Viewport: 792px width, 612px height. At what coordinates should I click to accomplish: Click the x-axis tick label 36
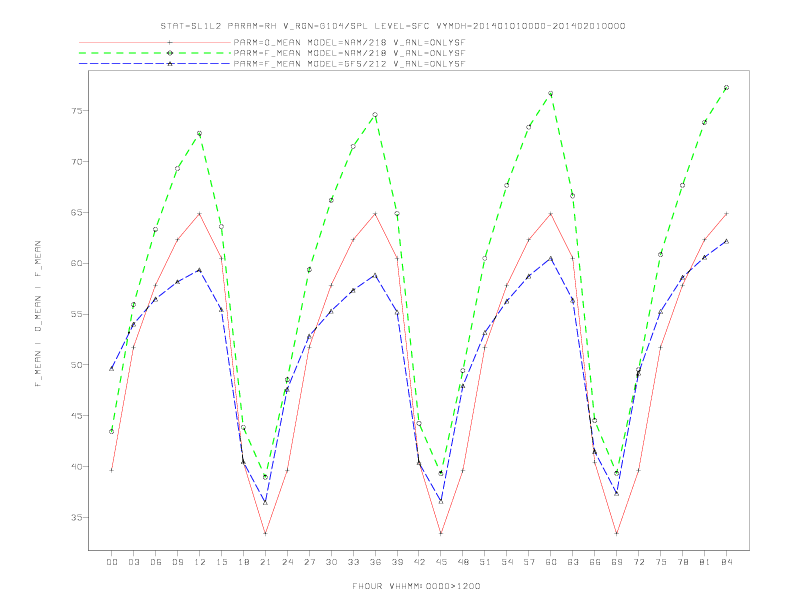375,562
